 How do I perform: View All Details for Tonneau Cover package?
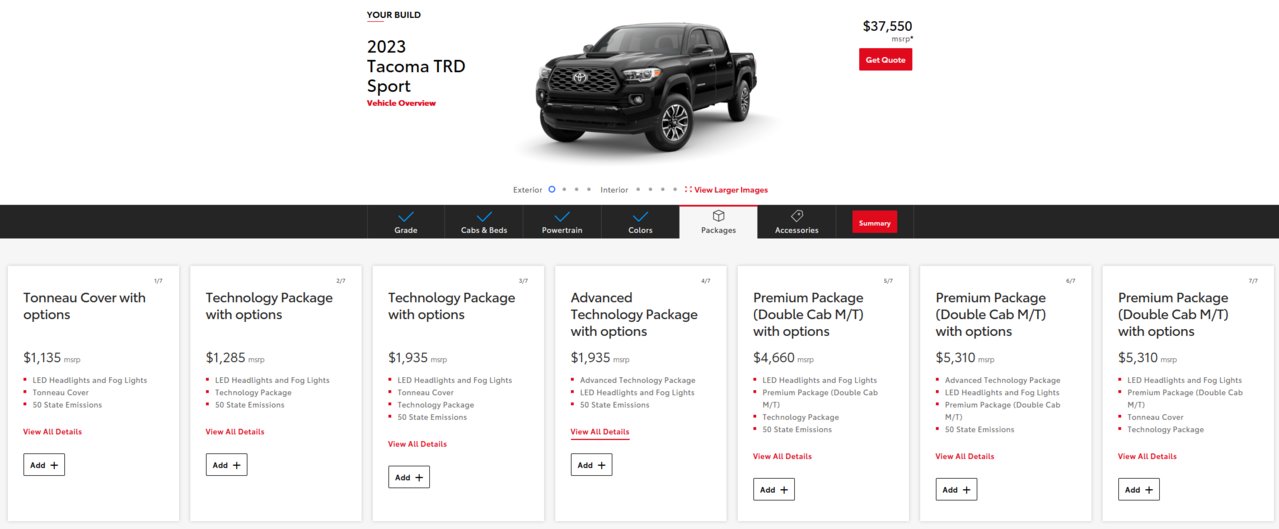tap(52, 432)
